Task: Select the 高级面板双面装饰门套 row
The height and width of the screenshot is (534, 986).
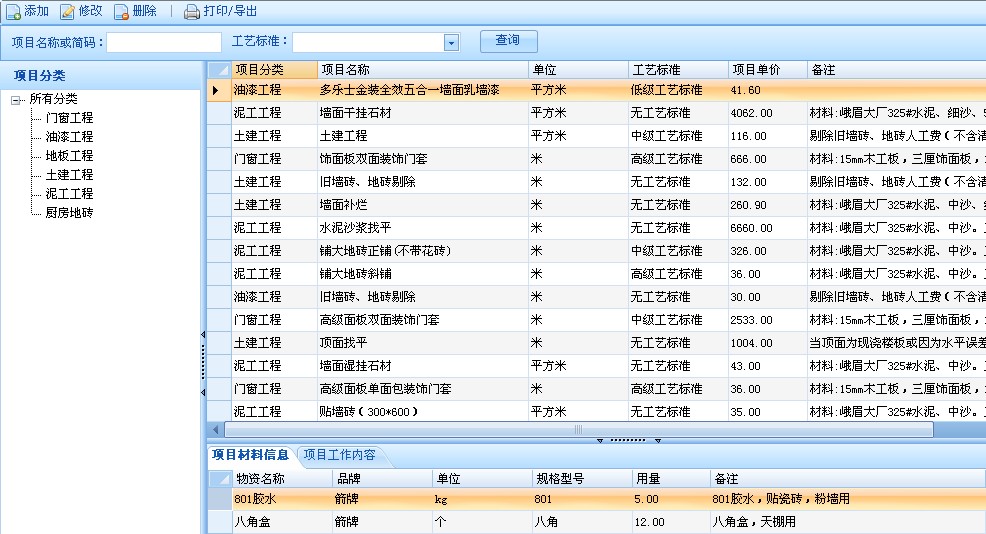Action: tap(596, 320)
